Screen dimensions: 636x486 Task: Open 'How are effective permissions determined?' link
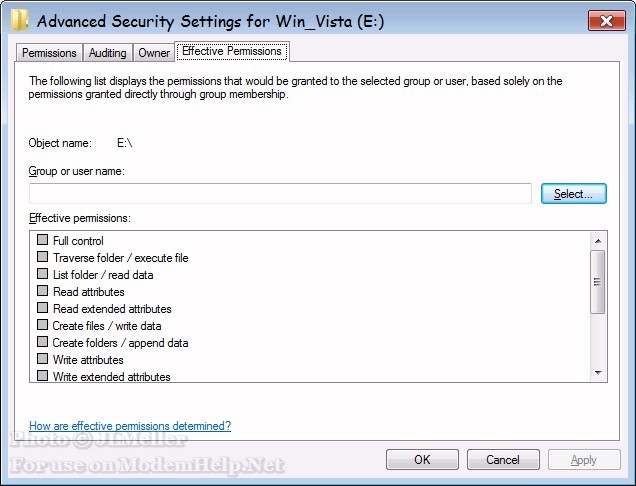130,426
